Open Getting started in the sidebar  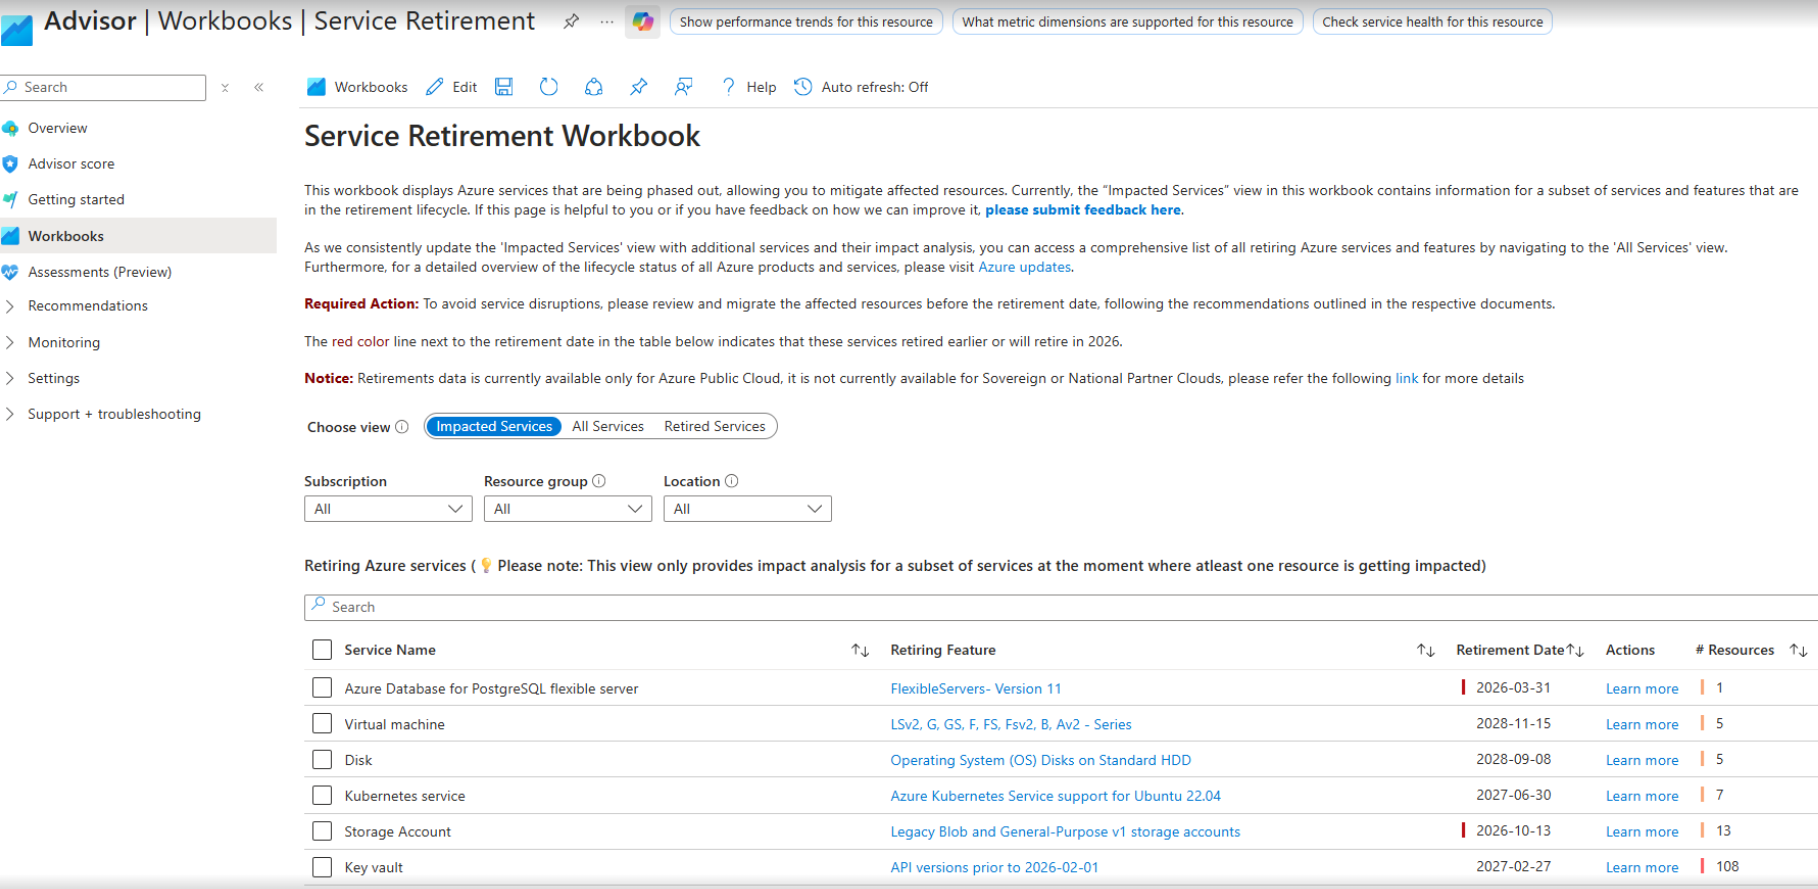coord(76,200)
